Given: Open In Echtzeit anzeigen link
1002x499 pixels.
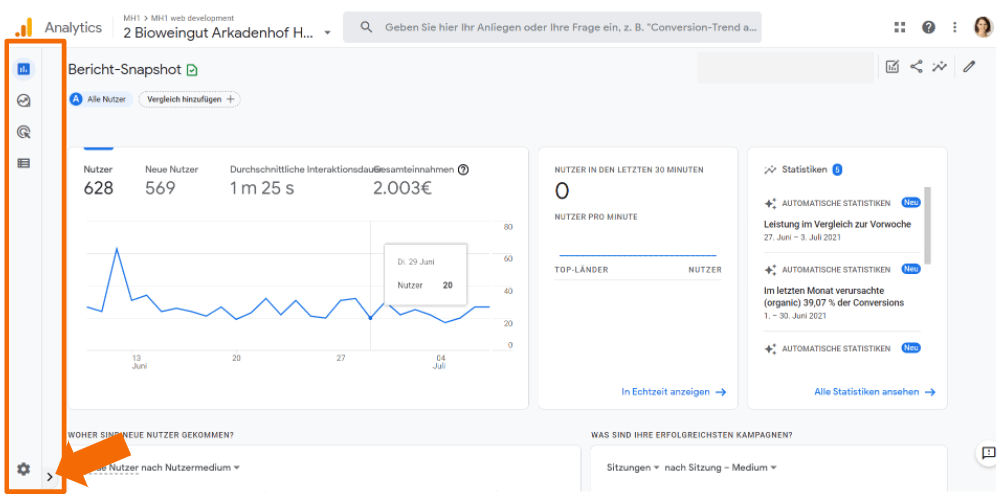Looking at the screenshot, I should 673,392.
